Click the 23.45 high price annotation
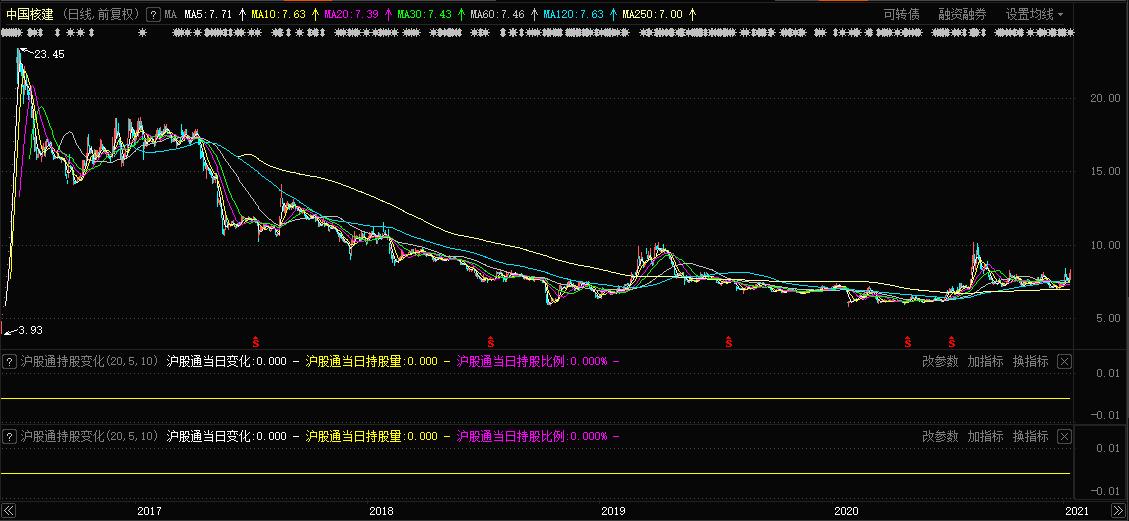 click(50, 54)
